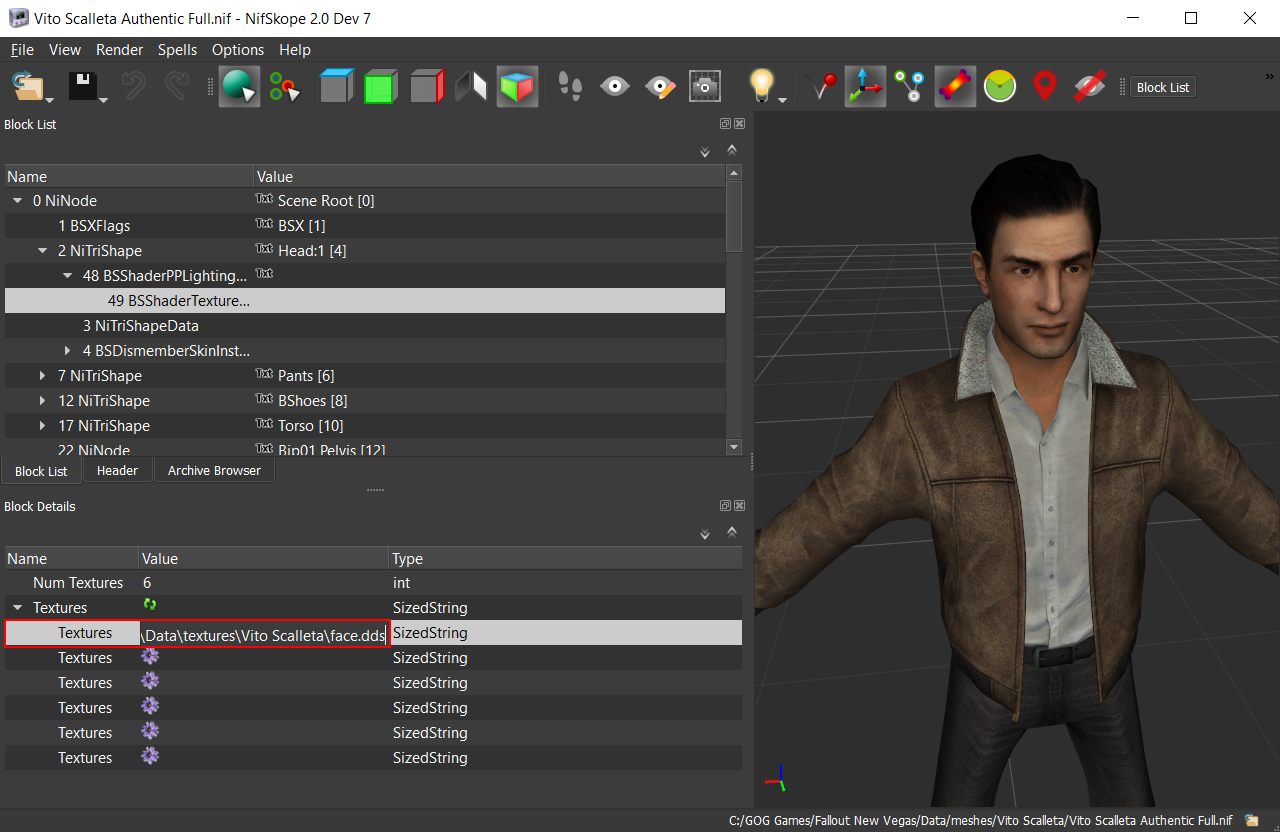Toggle the textured colorful strip icon
The width and height of the screenshot is (1280, 832).
(x=955, y=87)
